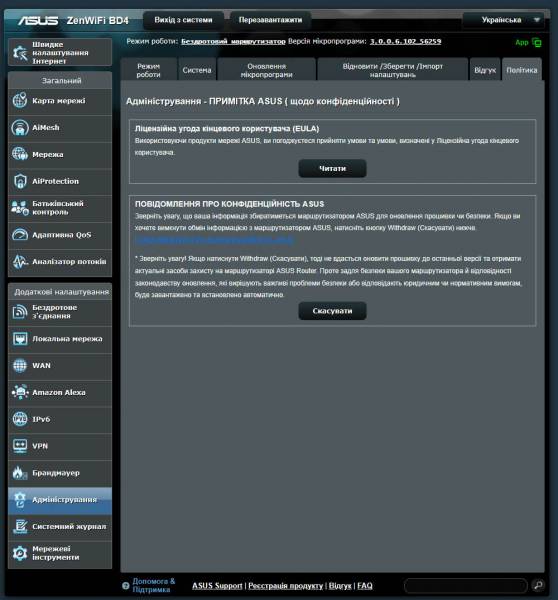Click the Загальний section header
Screen dimensions: 558x600
(61, 81)
